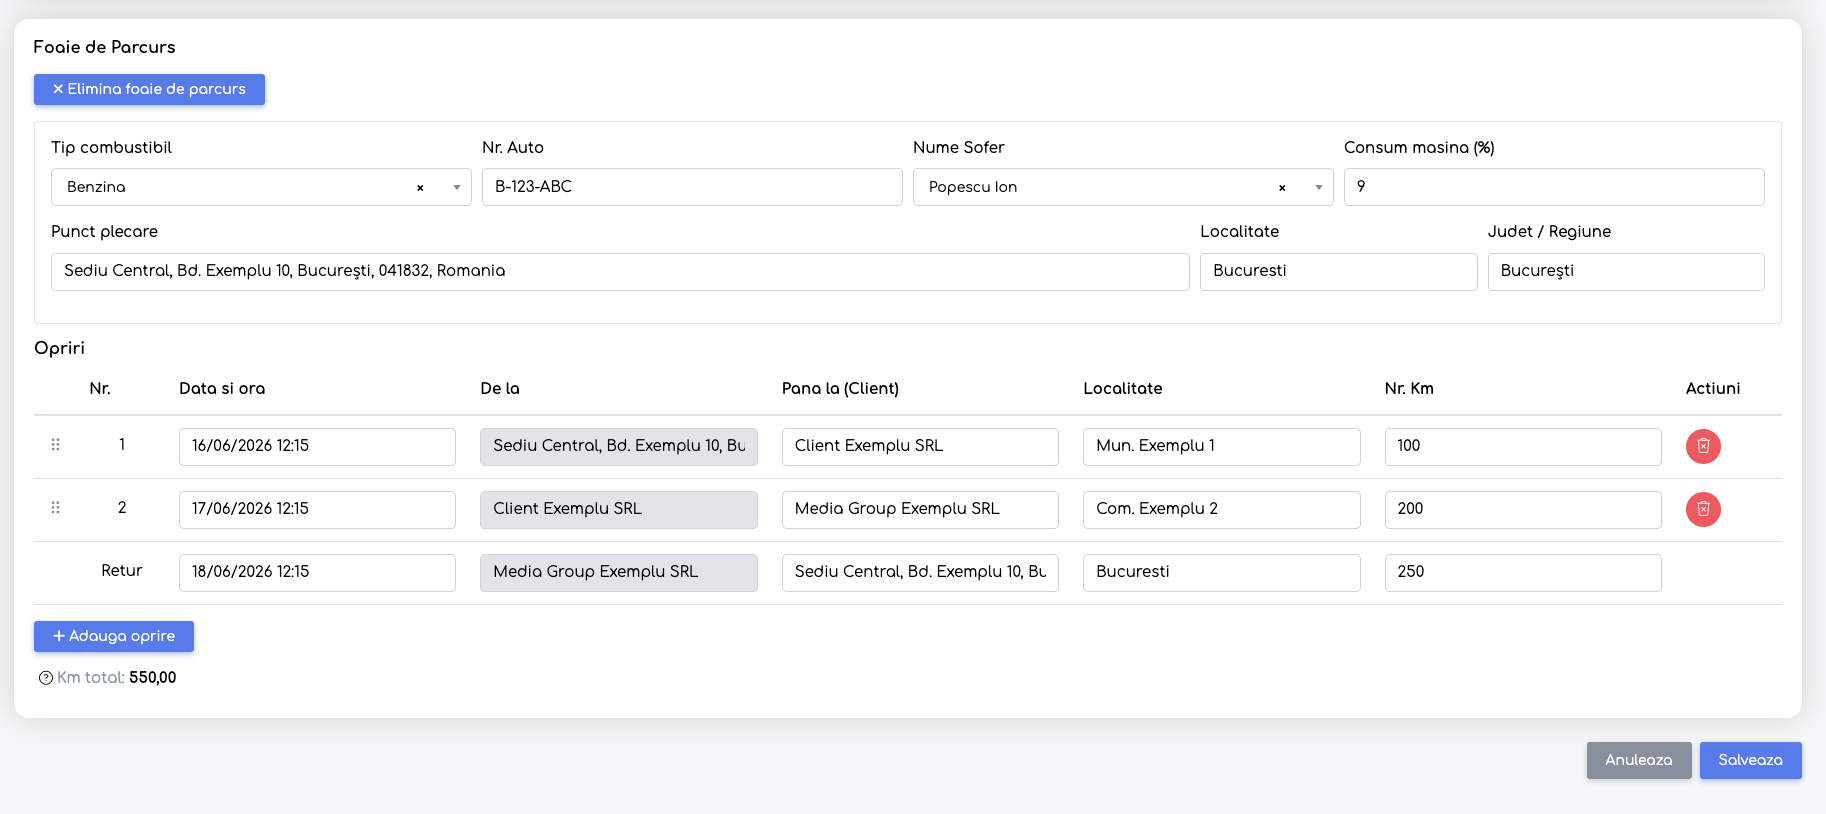Image resolution: width=1826 pixels, height=814 pixels.
Task: Clear the Popescu Ion driver selection
Action: [x=1282, y=188]
